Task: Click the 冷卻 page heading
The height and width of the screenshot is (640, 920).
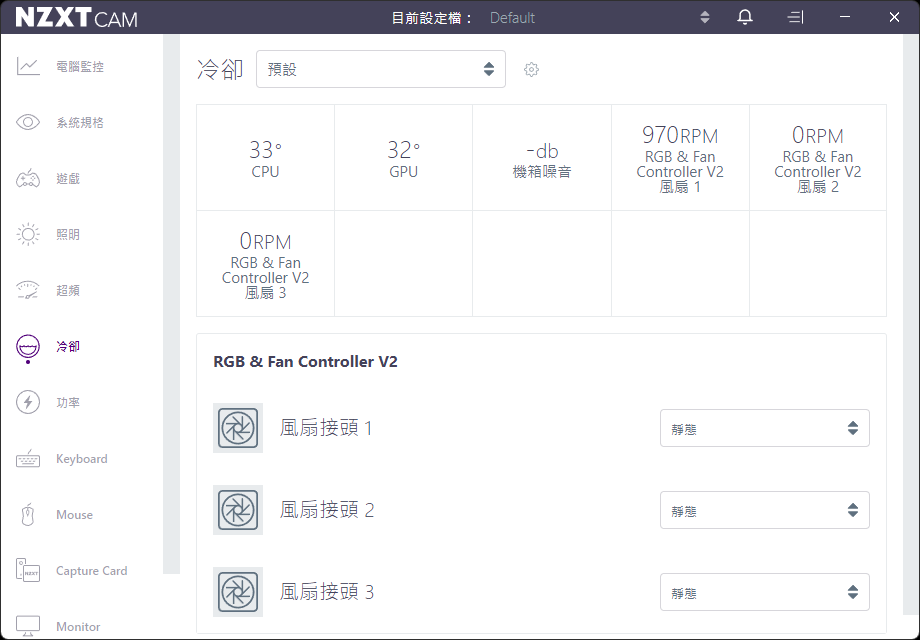Action: click(x=220, y=69)
